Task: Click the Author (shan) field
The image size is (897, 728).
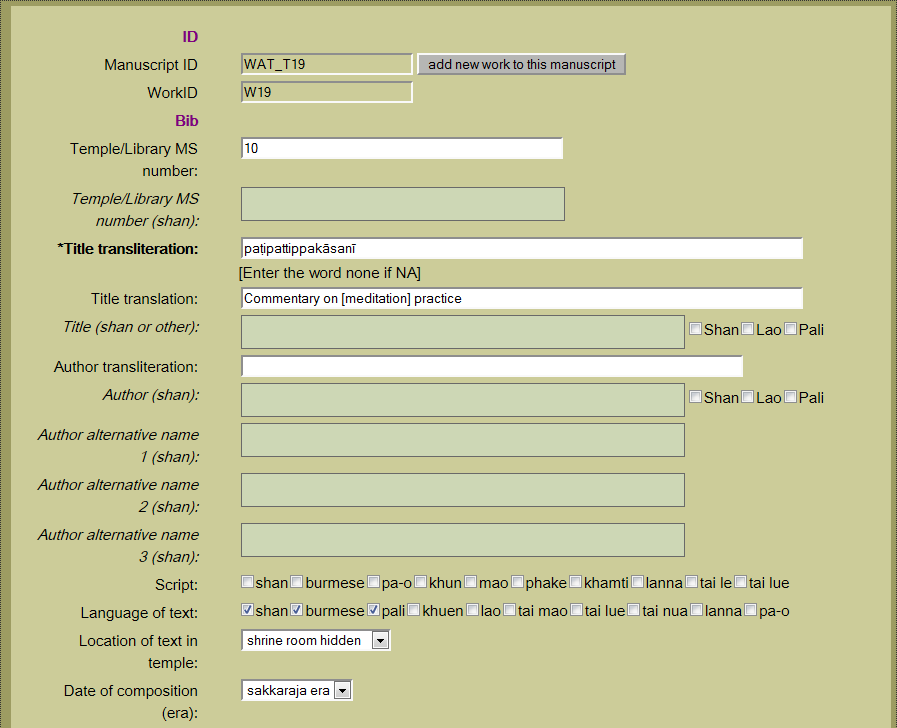Action: pyautogui.click(x=463, y=400)
